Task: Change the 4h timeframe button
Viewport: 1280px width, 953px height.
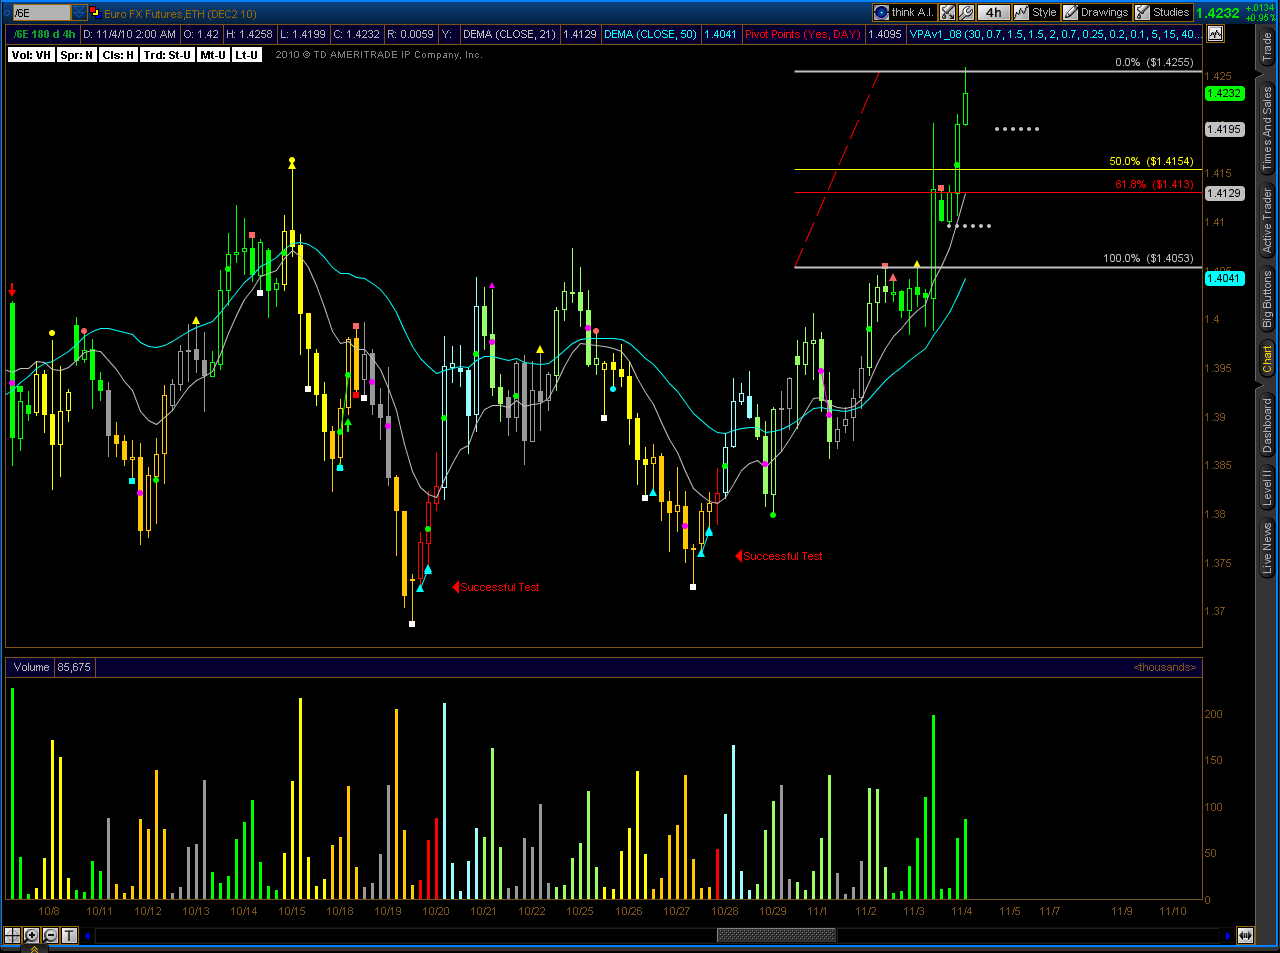Action: 993,12
